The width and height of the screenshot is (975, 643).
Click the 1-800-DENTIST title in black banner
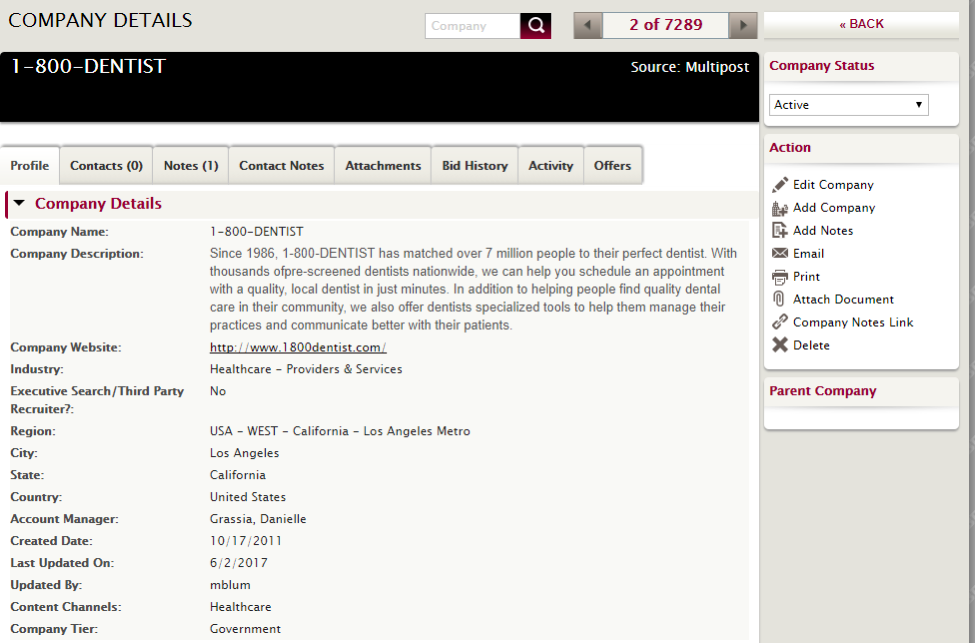click(88, 66)
